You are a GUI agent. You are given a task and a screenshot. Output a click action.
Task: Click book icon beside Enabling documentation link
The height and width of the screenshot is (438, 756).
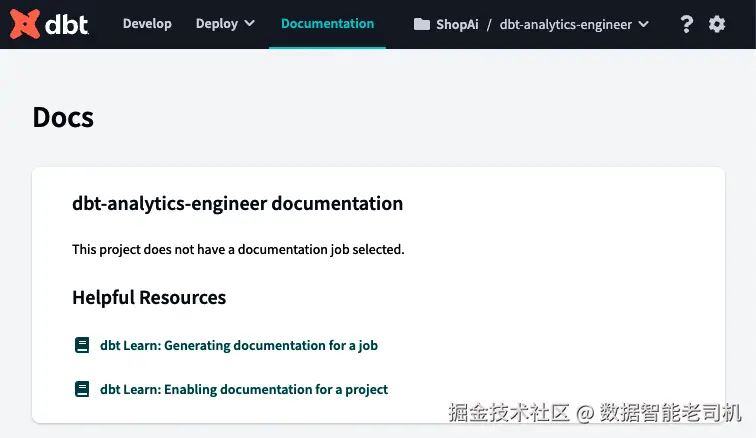pos(82,389)
